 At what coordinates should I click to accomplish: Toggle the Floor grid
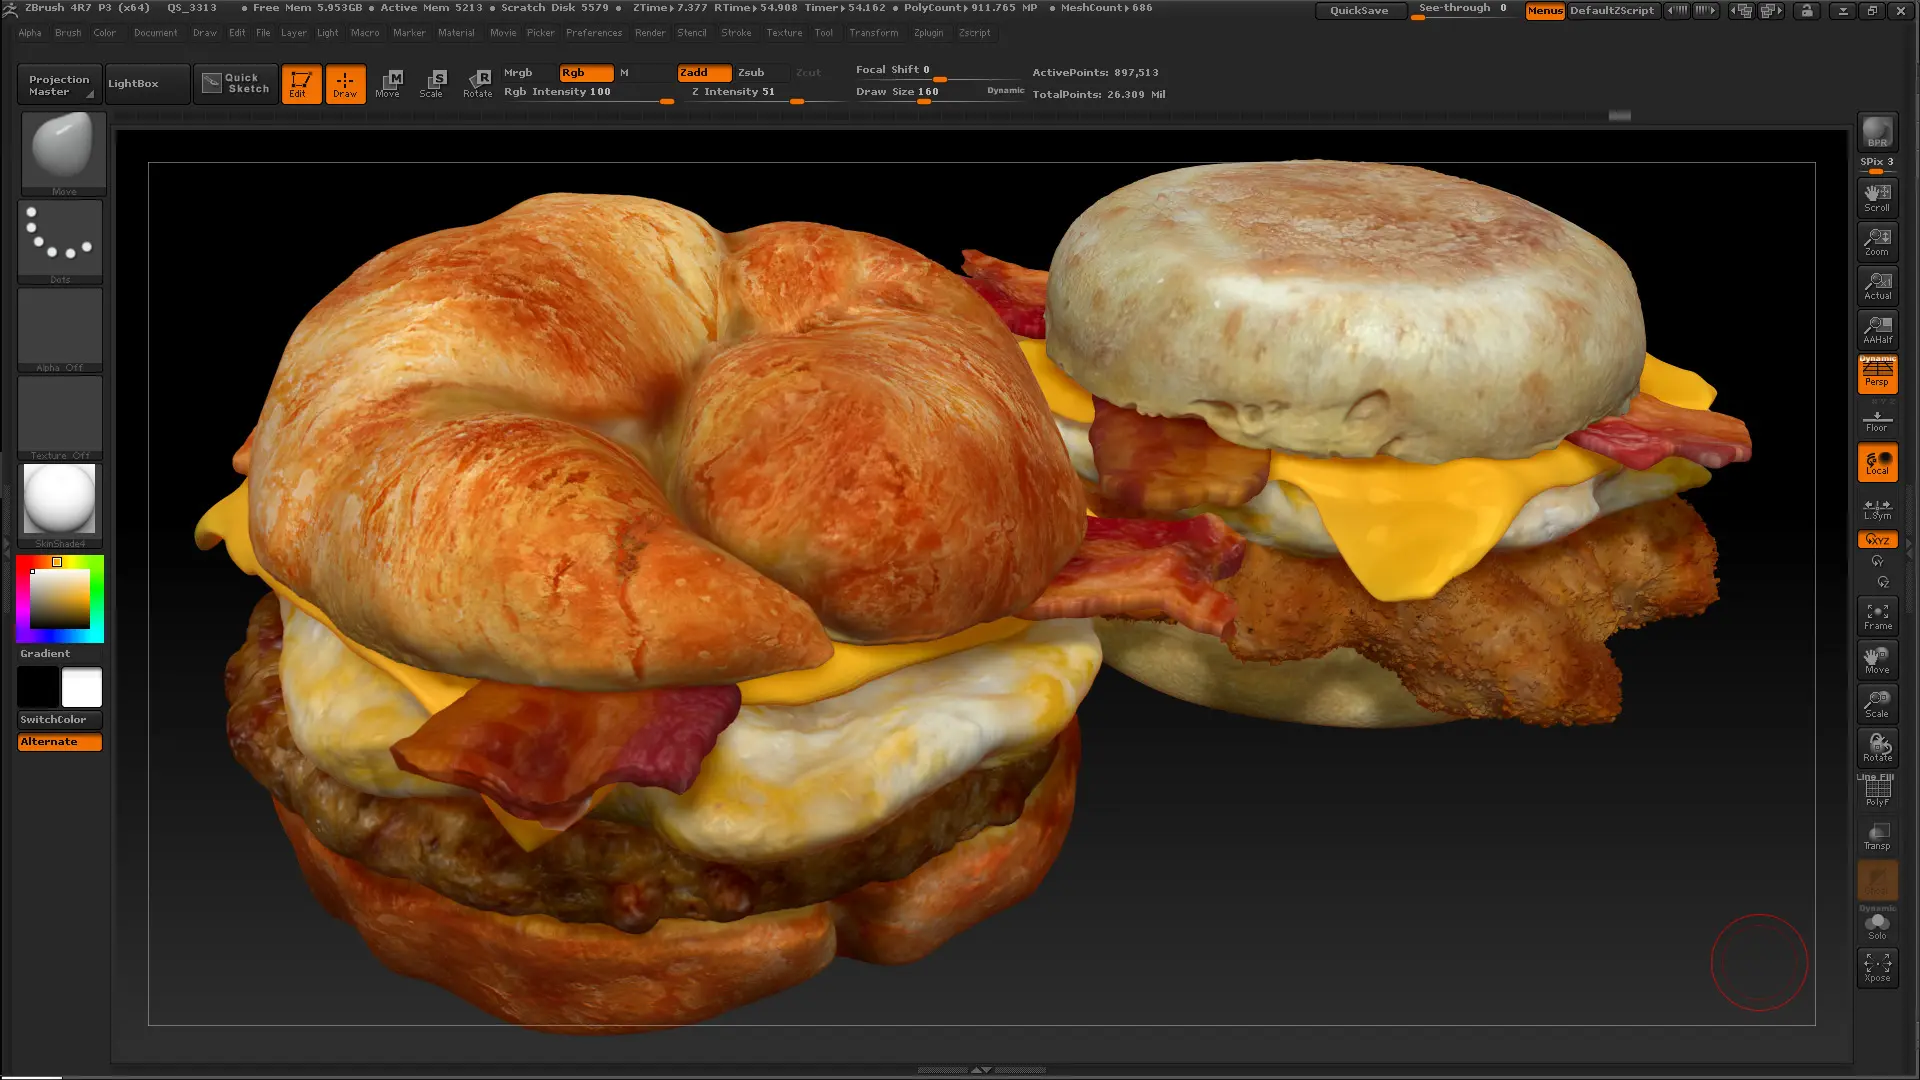[x=1877, y=420]
